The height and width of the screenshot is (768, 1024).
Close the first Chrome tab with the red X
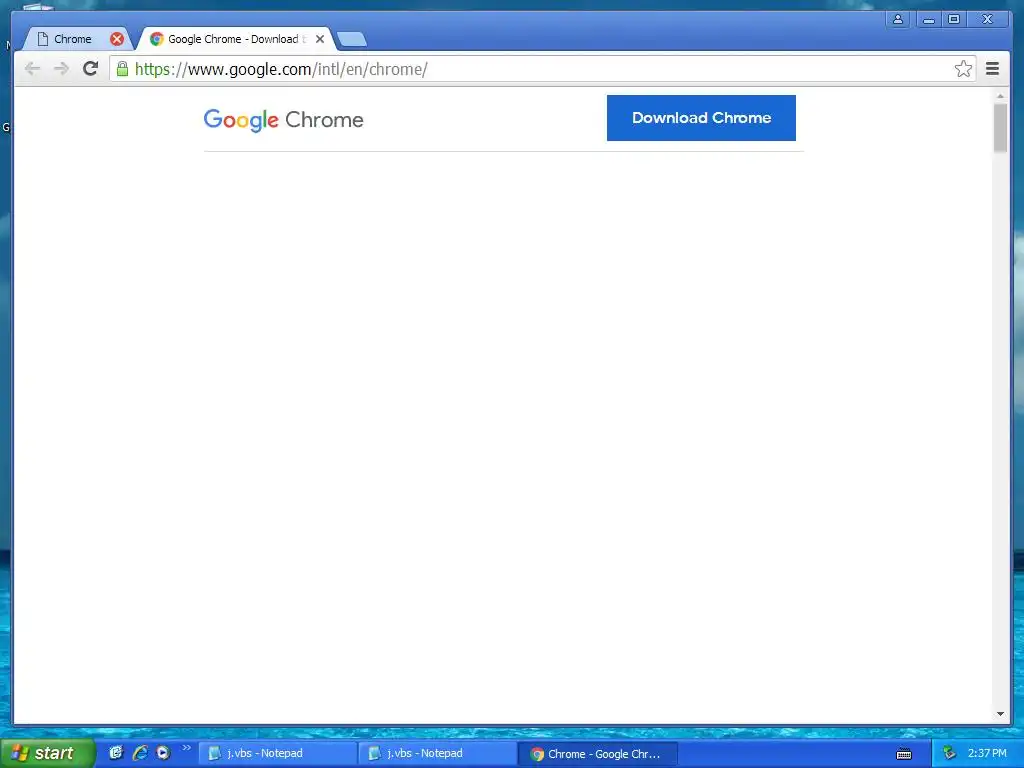[x=117, y=39]
